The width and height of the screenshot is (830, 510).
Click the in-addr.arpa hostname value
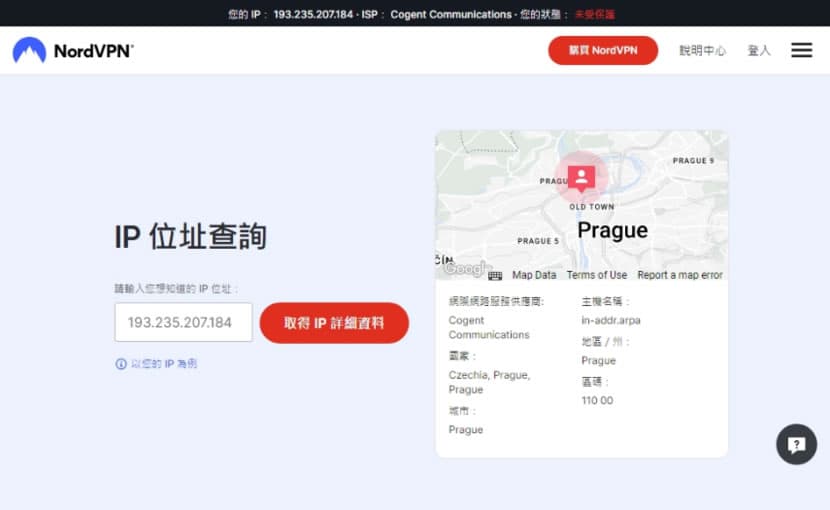[611, 320]
